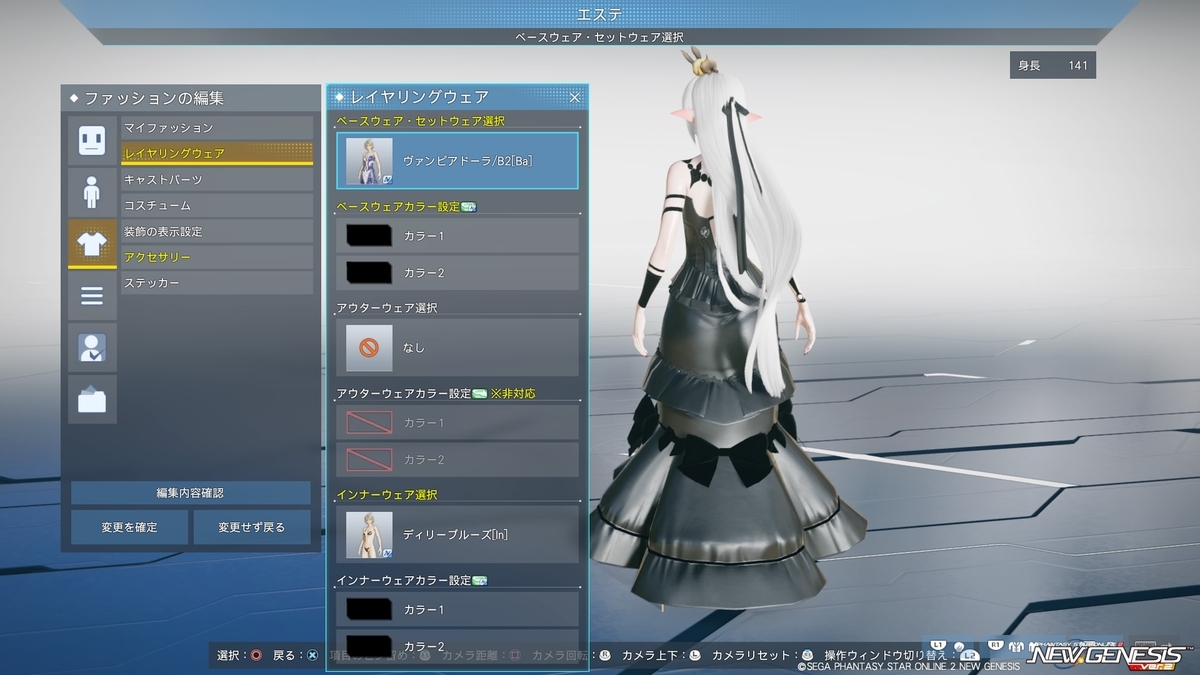This screenshot has width=1200, height=675.
Task: Click basewear color setting palette icon
Action: [469, 207]
